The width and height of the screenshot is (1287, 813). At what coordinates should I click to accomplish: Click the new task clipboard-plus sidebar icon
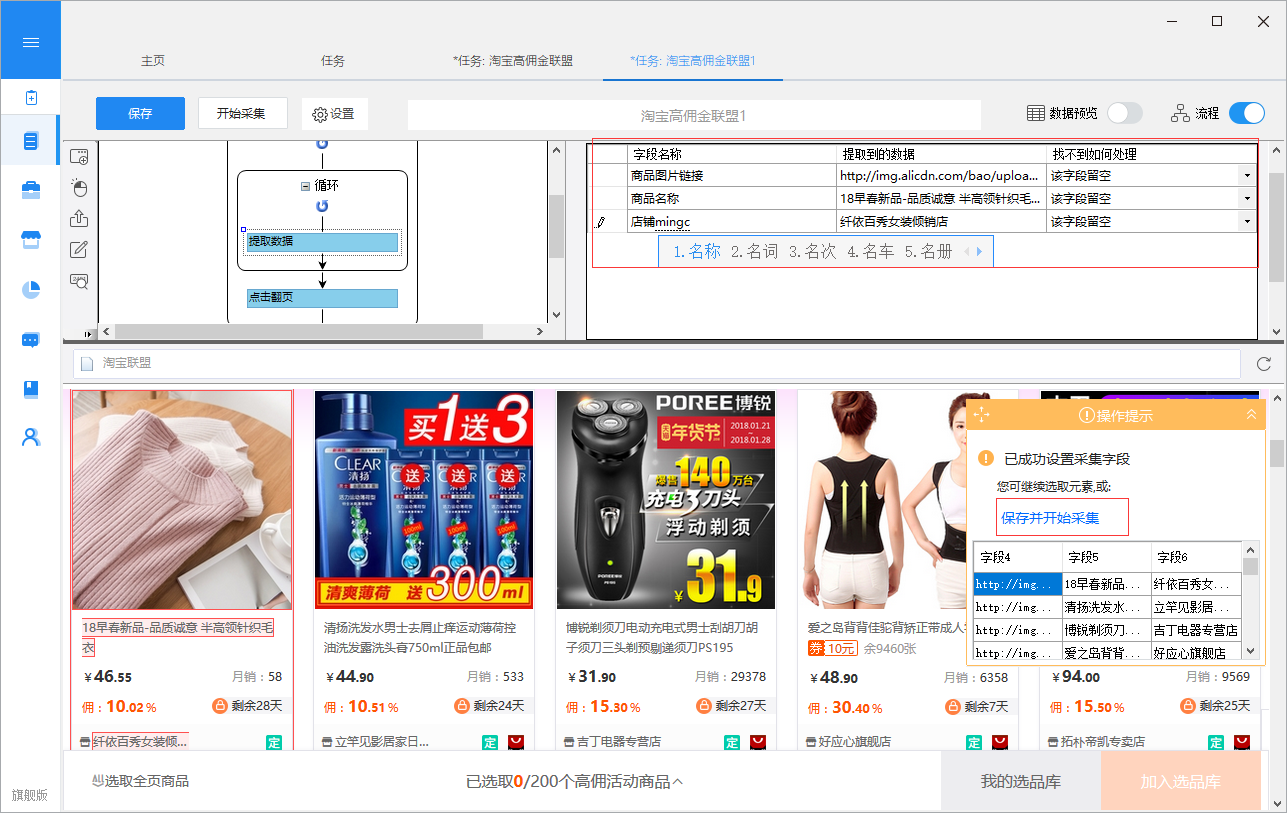click(x=31, y=98)
